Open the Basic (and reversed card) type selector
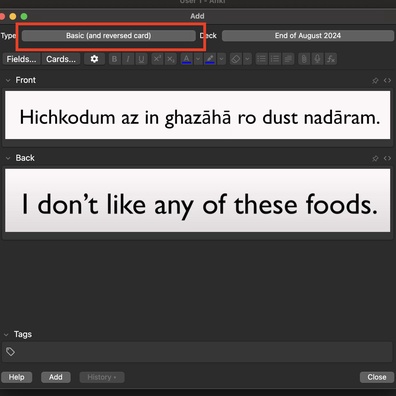 coord(109,36)
